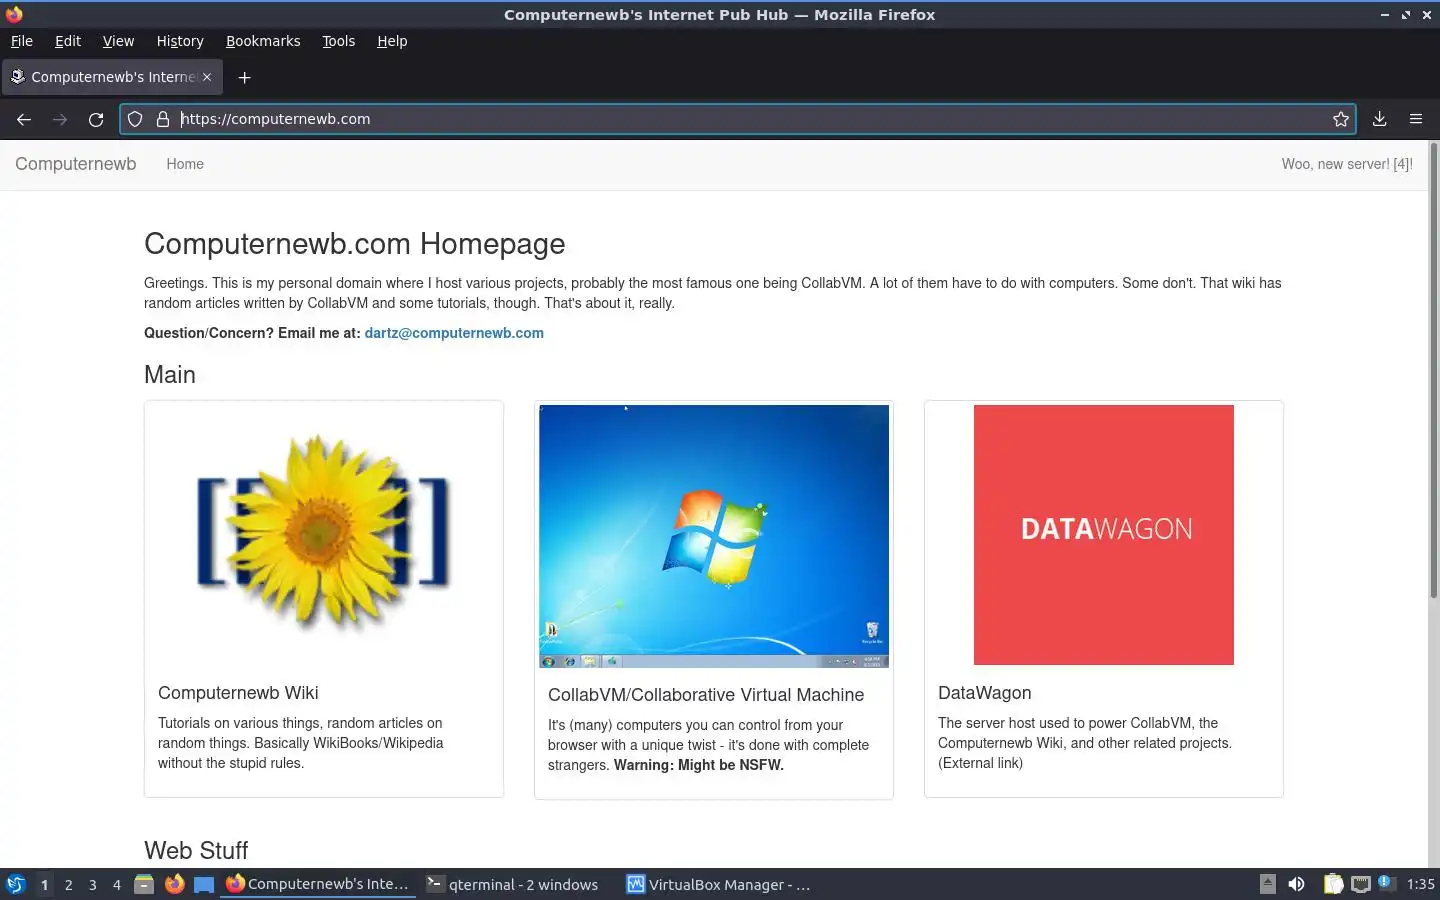Open the Firefox hamburger application menu

click(1415, 119)
